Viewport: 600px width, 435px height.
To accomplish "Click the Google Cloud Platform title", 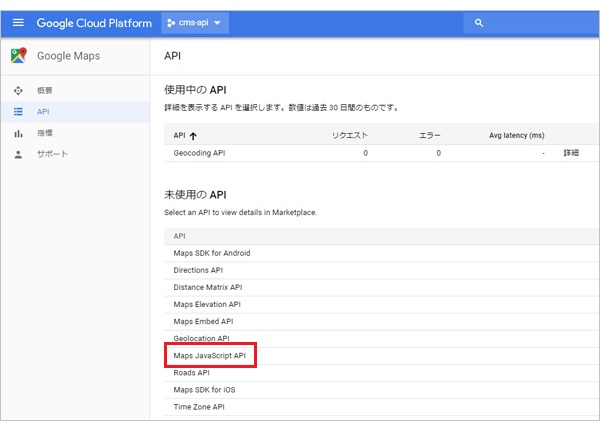I will (x=94, y=23).
